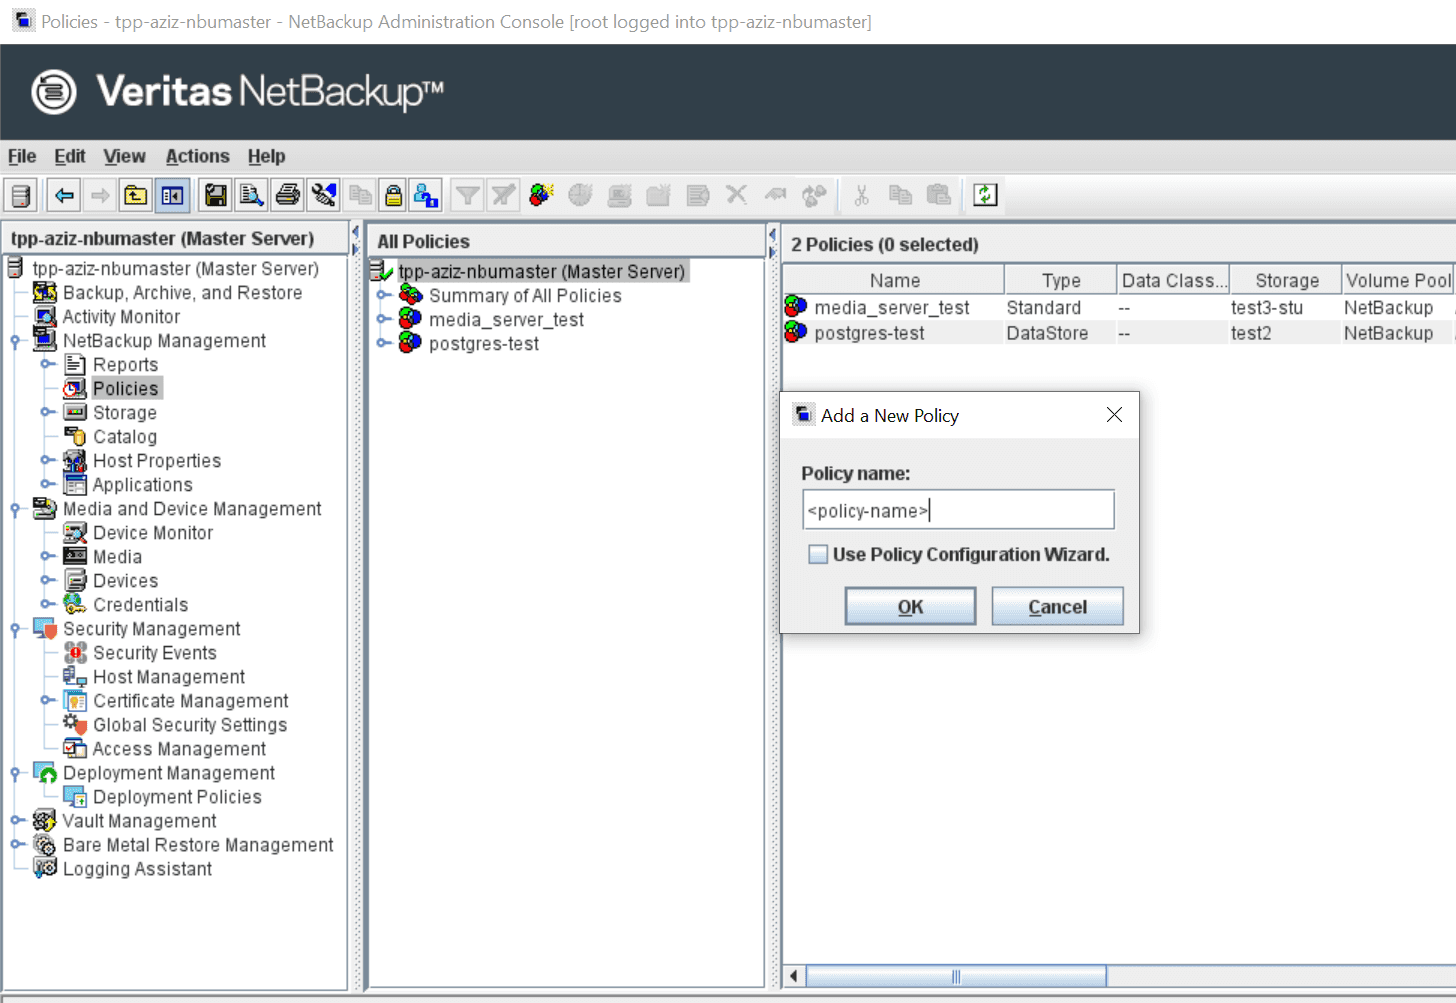Screen dimensions: 1456x1003
Task: Click inside the Policy name input field
Action: coord(957,509)
